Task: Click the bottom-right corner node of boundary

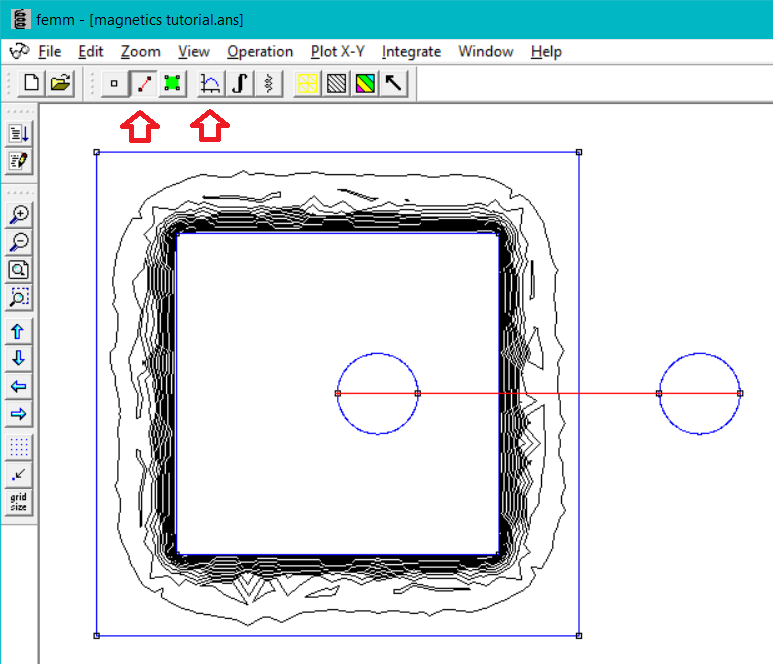Action: pyautogui.click(x=579, y=636)
